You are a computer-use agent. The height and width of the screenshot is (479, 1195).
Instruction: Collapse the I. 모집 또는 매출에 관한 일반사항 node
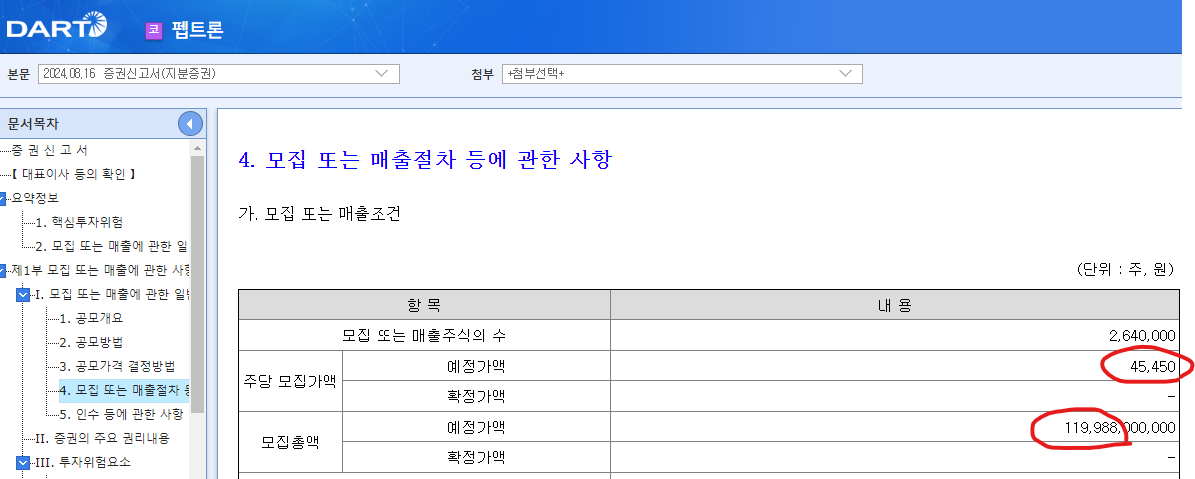[23, 295]
